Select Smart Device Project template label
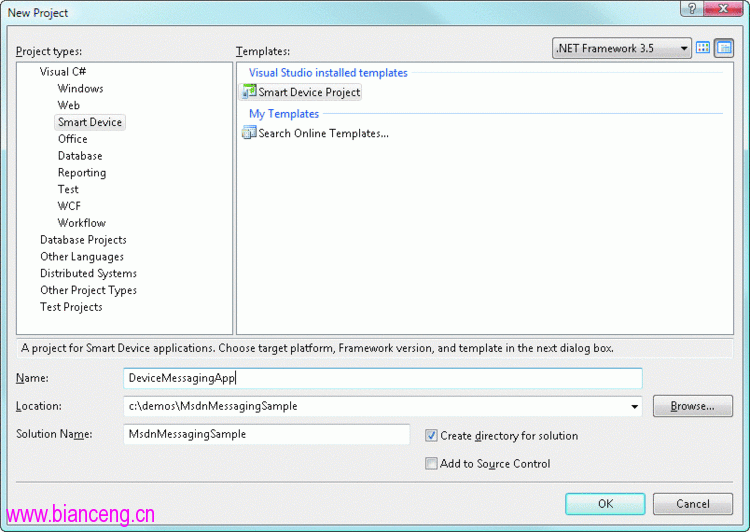 pos(309,92)
